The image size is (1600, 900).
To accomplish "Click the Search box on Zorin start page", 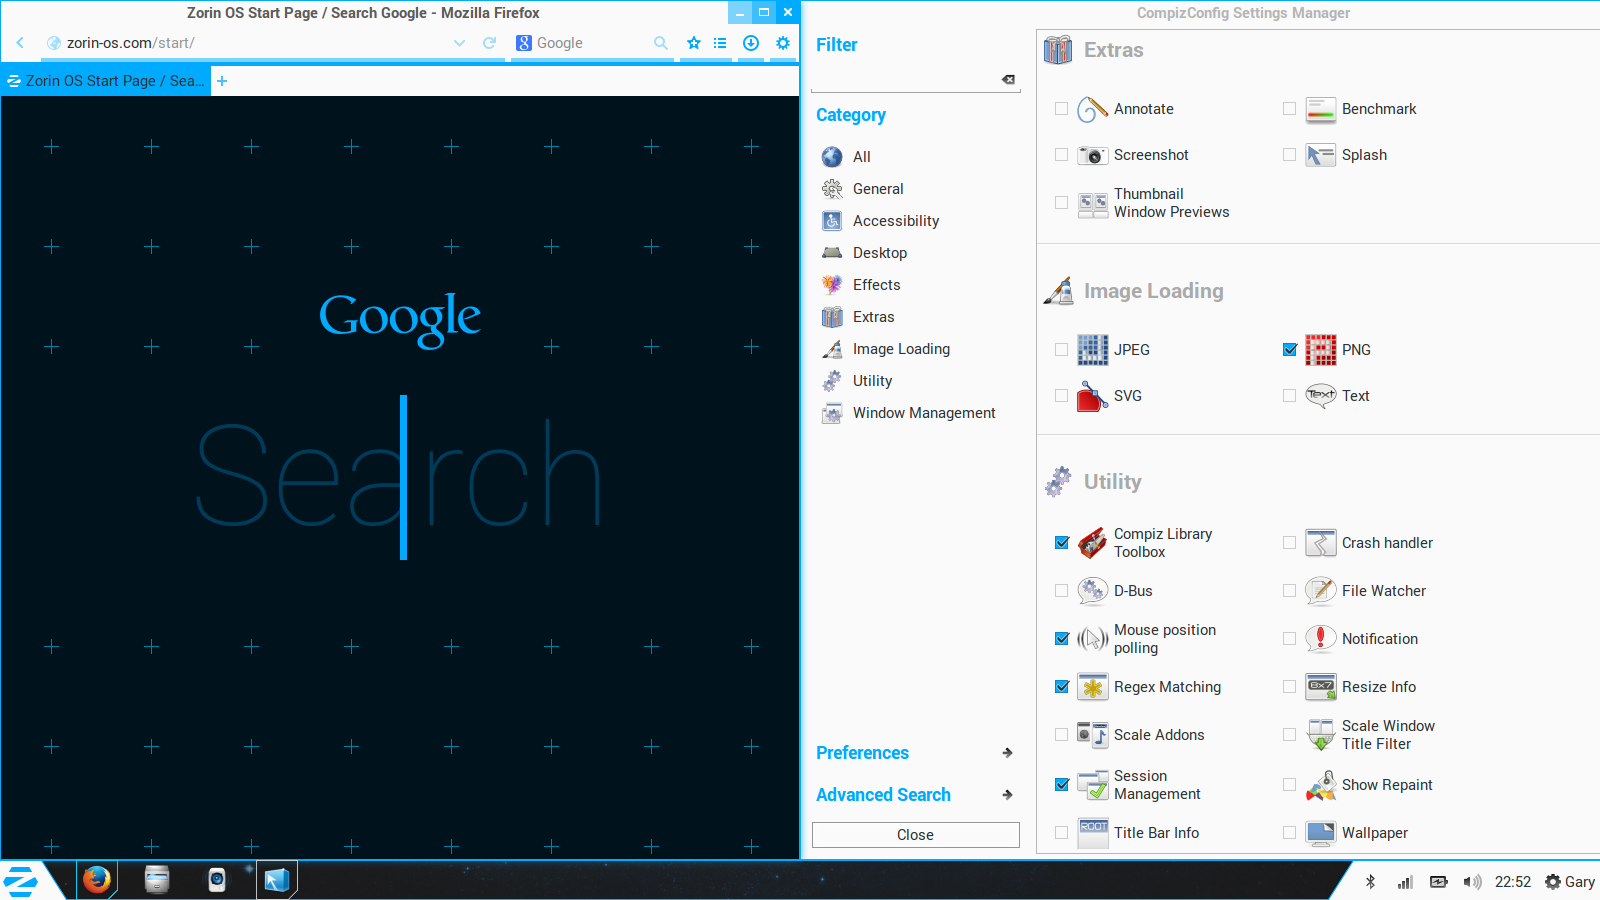I will click(x=400, y=476).
